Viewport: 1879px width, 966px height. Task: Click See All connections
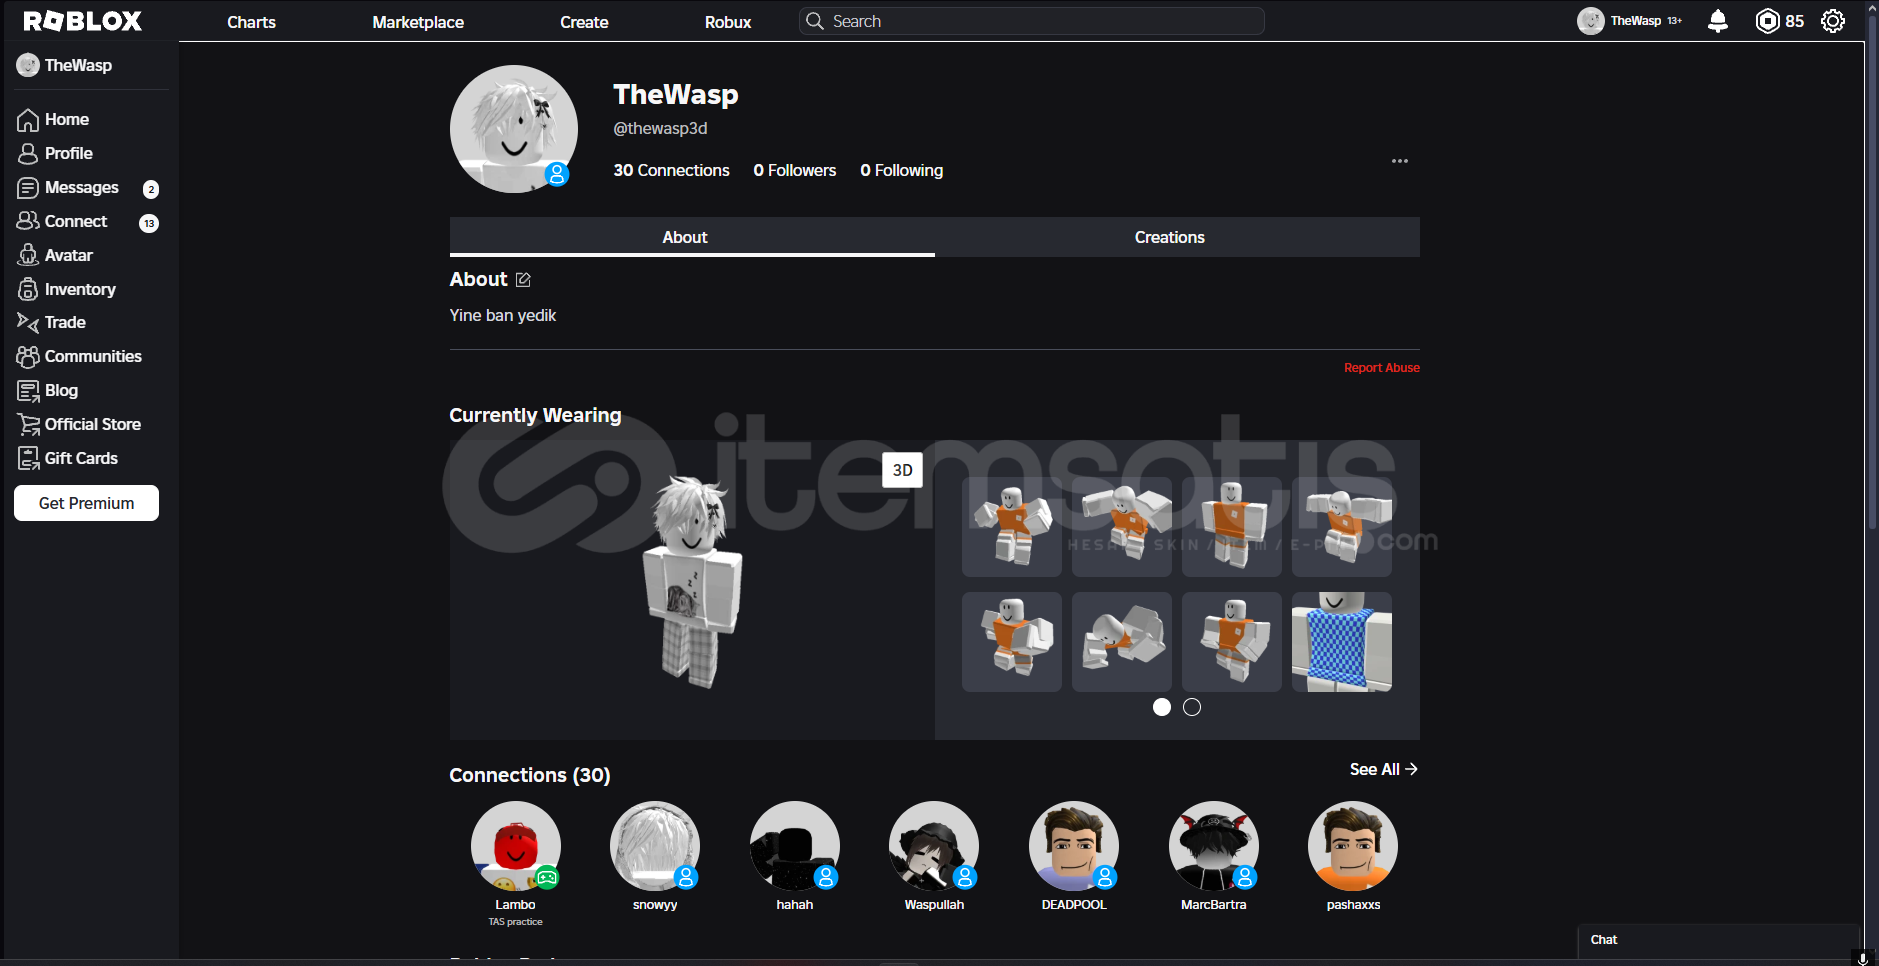[x=1384, y=769]
